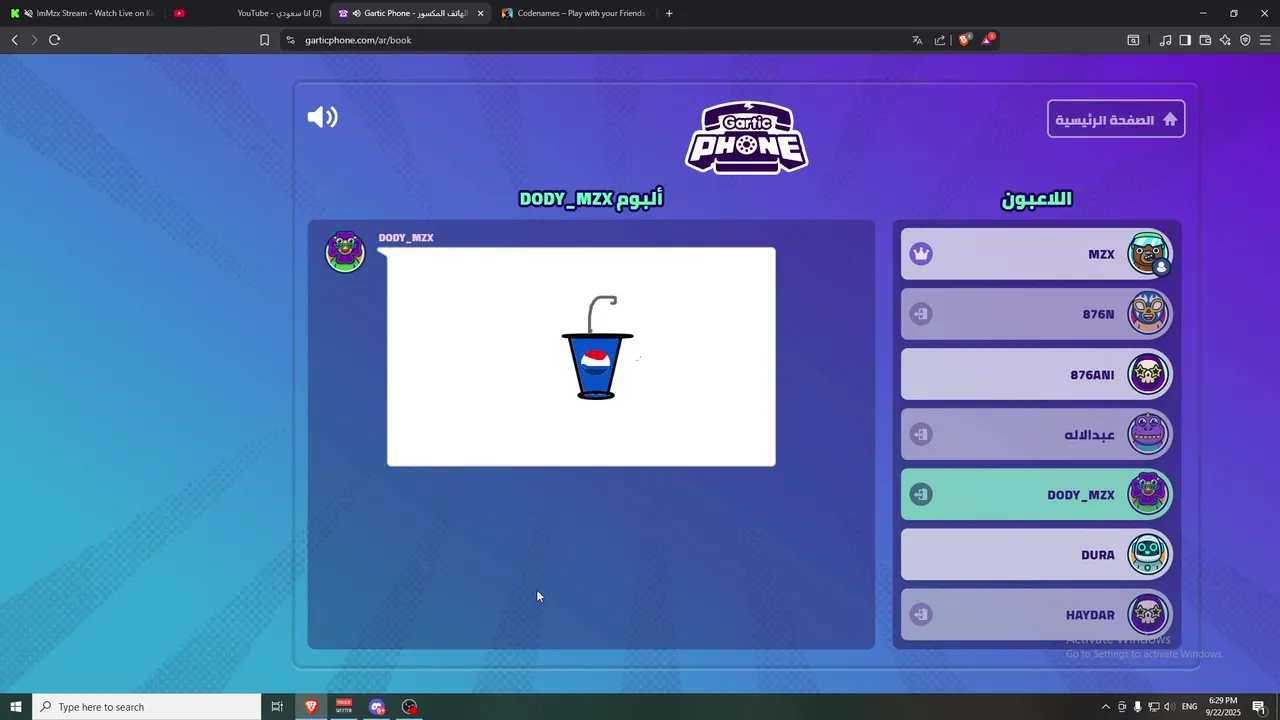Image resolution: width=1280 pixels, height=720 pixels.
Task: Select player HAYDAR row
Action: pyautogui.click(x=1036, y=614)
